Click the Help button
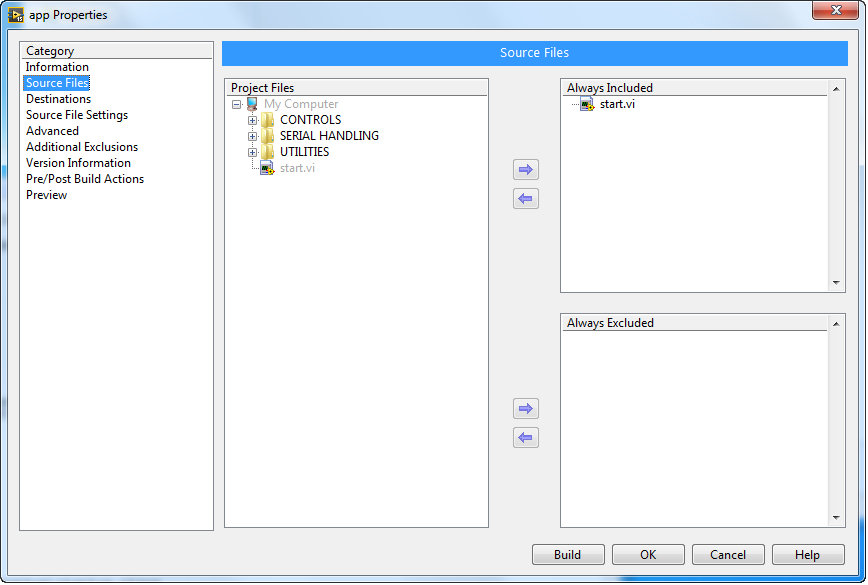 tap(808, 555)
